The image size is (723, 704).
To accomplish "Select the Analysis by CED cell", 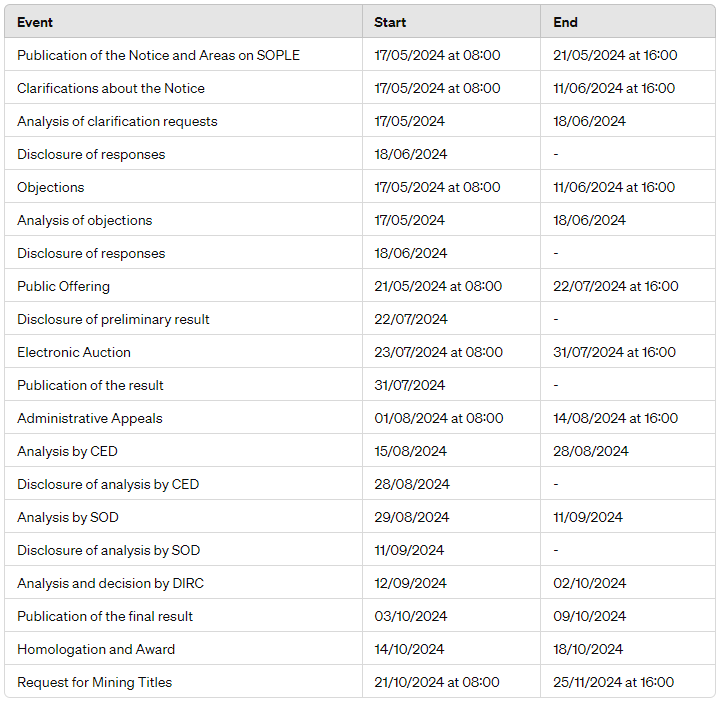I will (67, 451).
